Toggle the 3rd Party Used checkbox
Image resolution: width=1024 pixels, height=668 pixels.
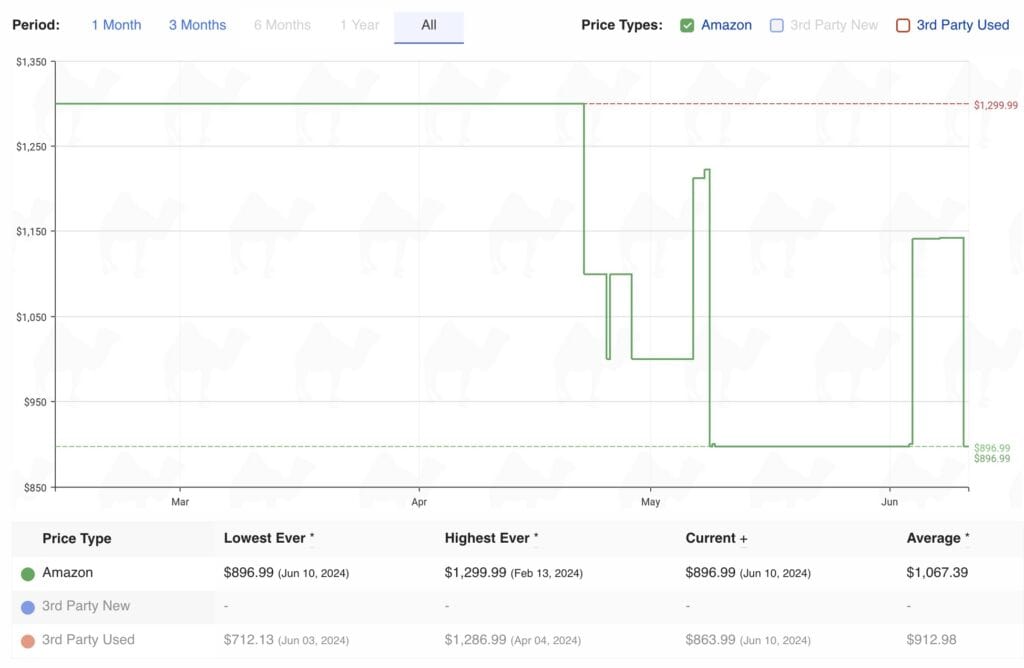903,26
